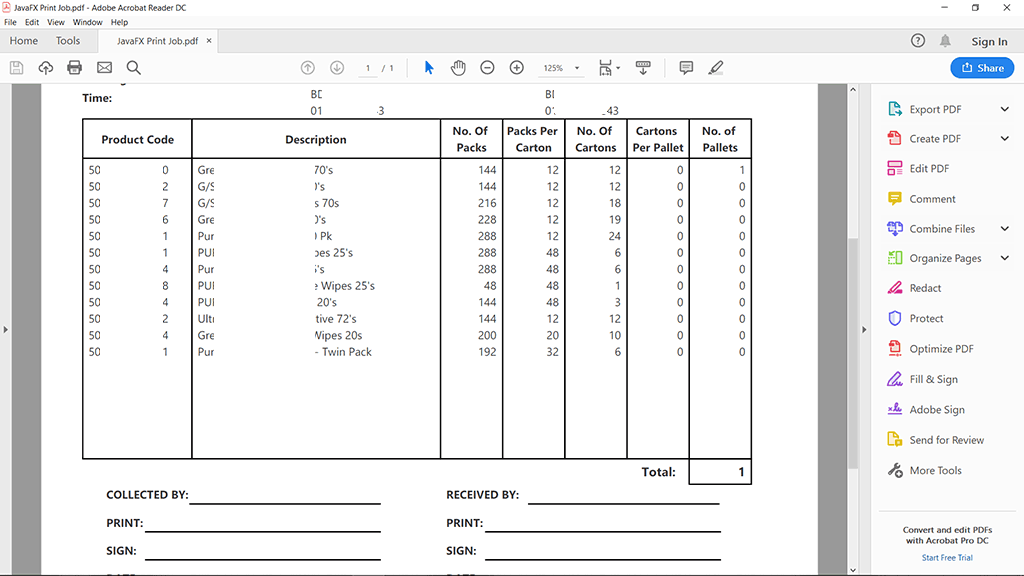Click the Total pallets value box

click(720, 472)
